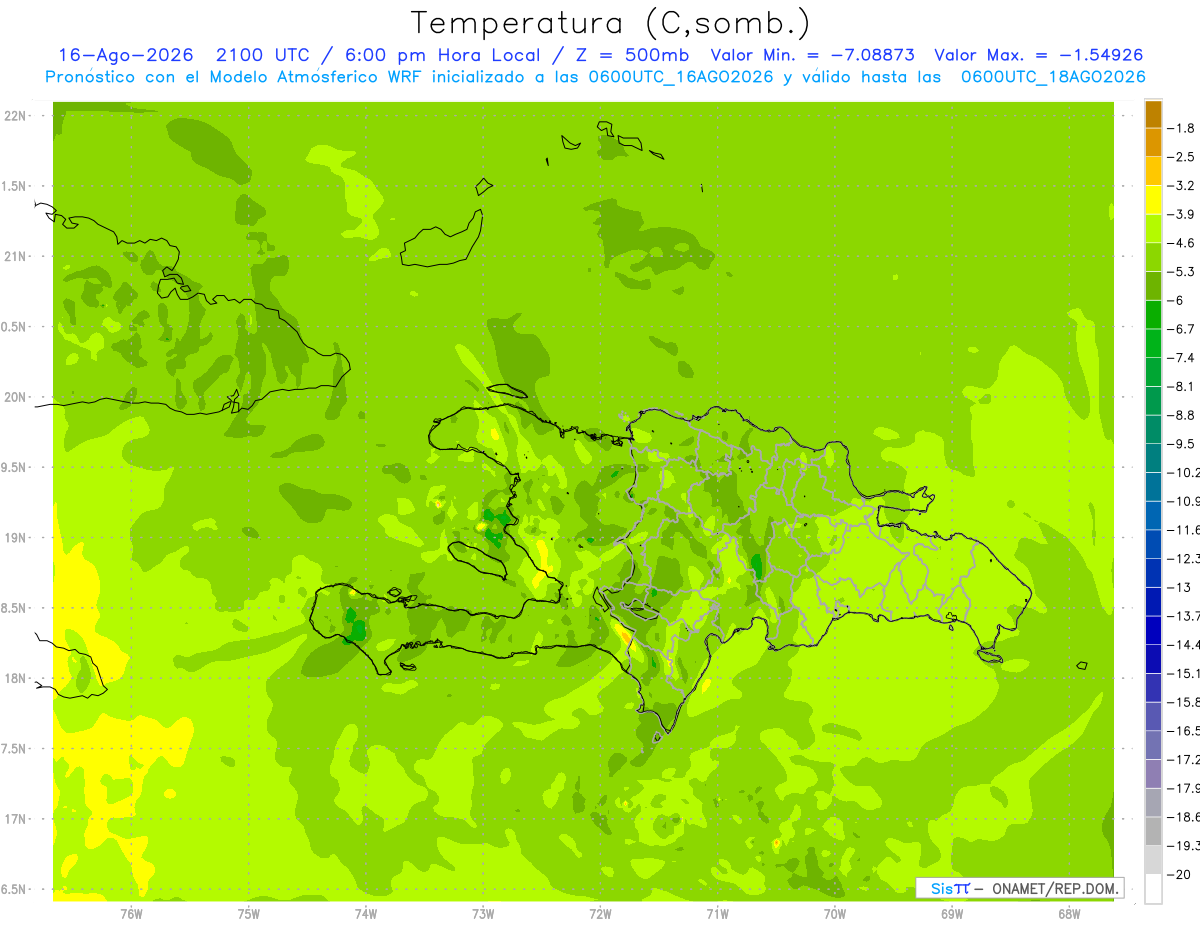Click the 71W longitude label

click(717, 914)
